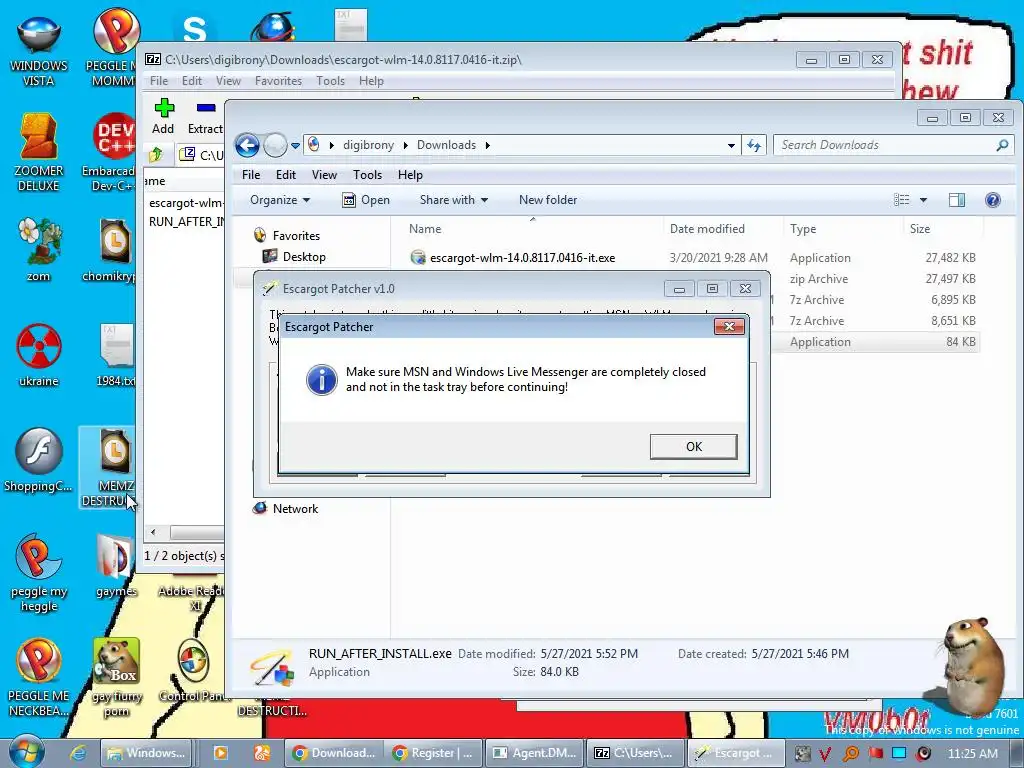
Task: Open ShoppingC Flash desktop icon
Action: click(x=39, y=460)
